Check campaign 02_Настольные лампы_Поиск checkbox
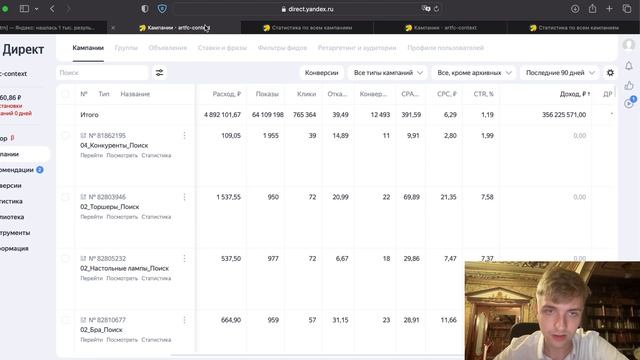The height and width of the screenshot is (360, 640). (x=65, y=259)
